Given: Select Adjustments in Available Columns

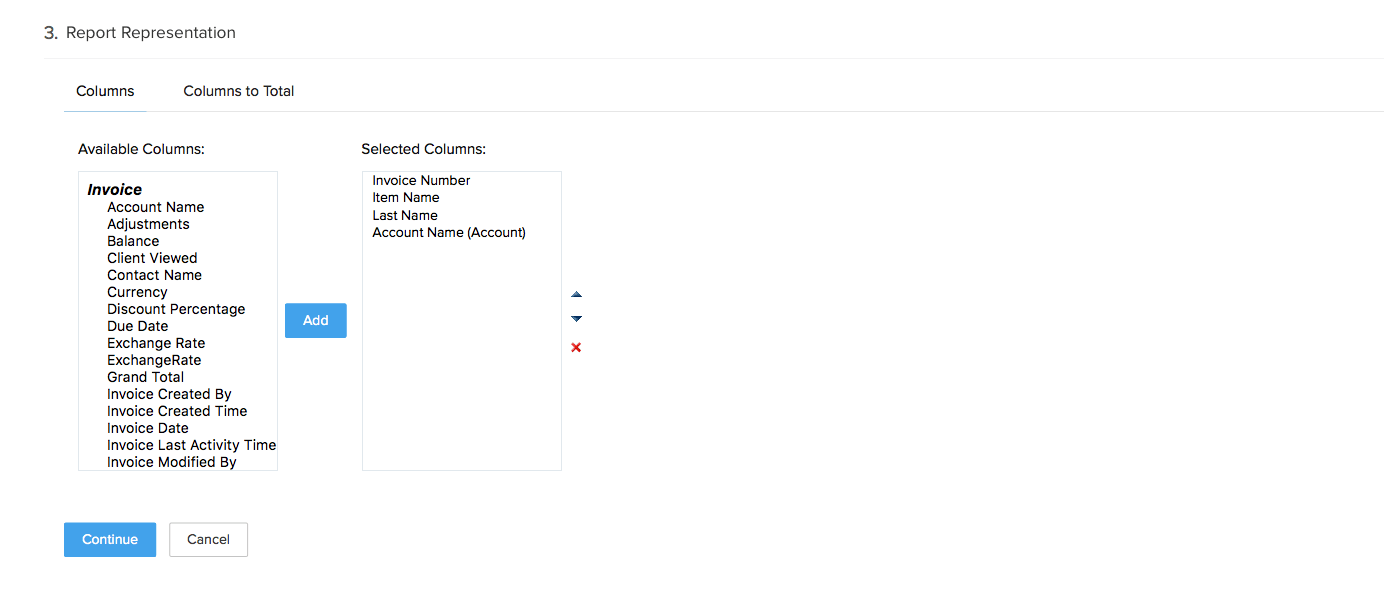Looking at the screenshot, I should pos(148,224).
